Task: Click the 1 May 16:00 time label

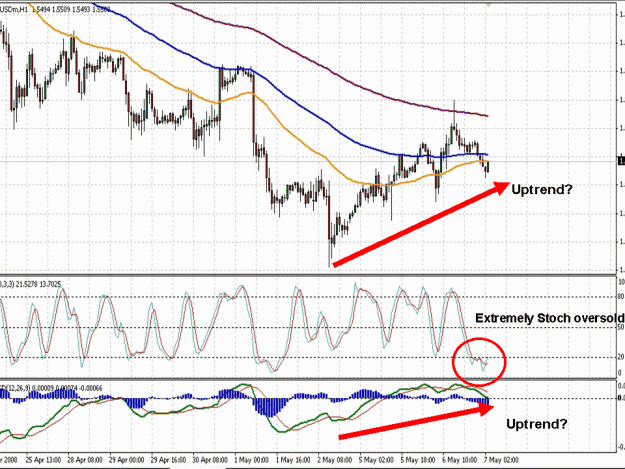Action: point(293,460)
